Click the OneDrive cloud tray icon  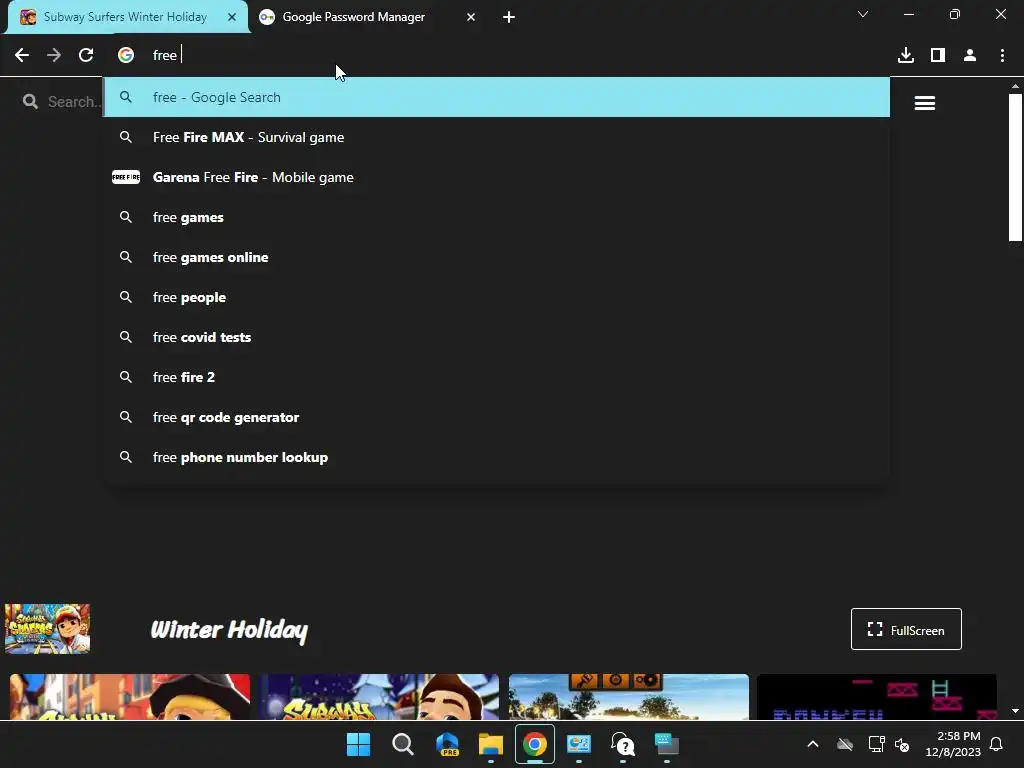pyautogui.click(x=845, y=744)
